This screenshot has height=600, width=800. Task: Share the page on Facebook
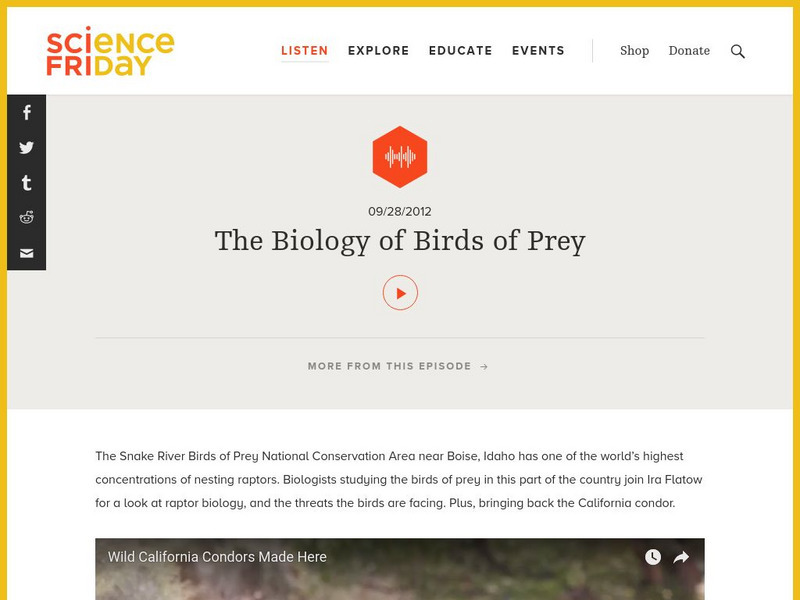(26, 113)
